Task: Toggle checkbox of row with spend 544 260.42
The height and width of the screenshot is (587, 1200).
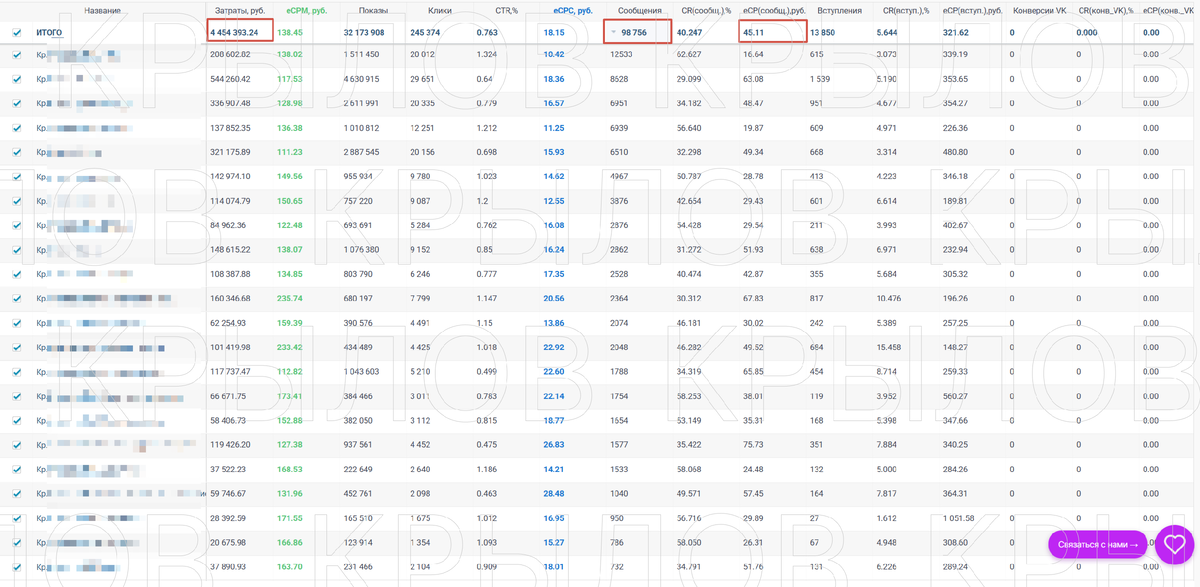Action: point(17,79)
